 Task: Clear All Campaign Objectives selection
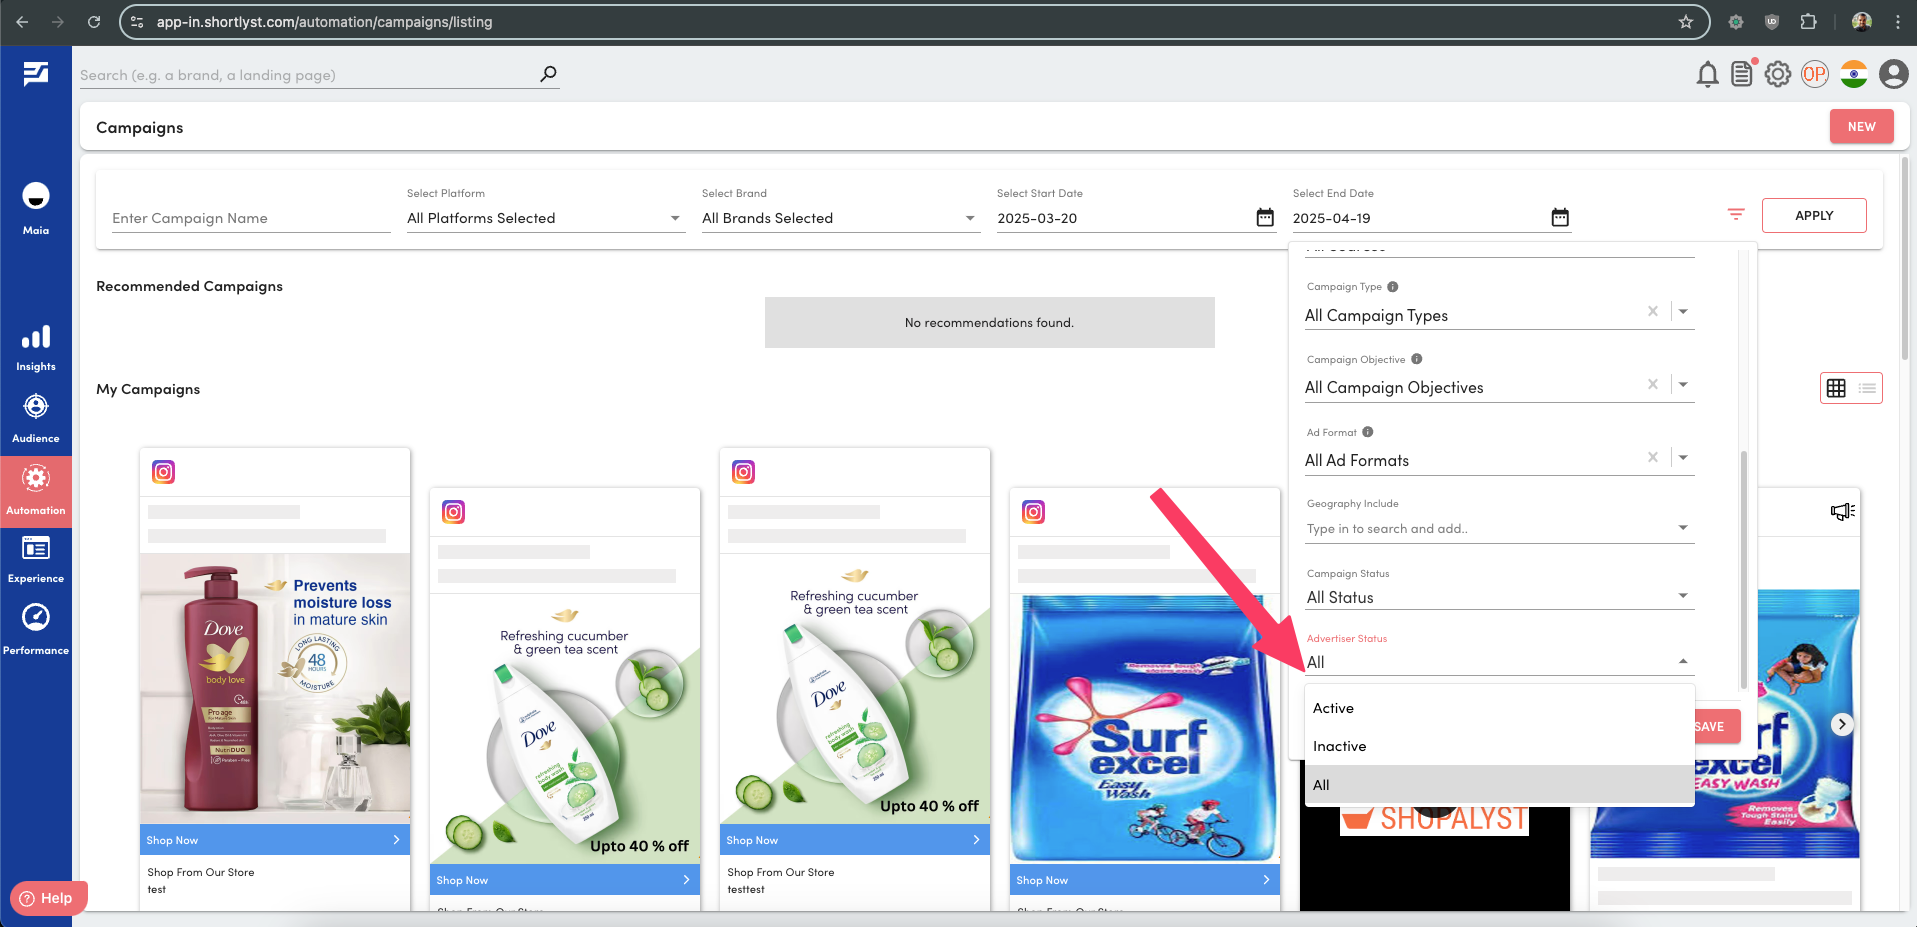1653,384
